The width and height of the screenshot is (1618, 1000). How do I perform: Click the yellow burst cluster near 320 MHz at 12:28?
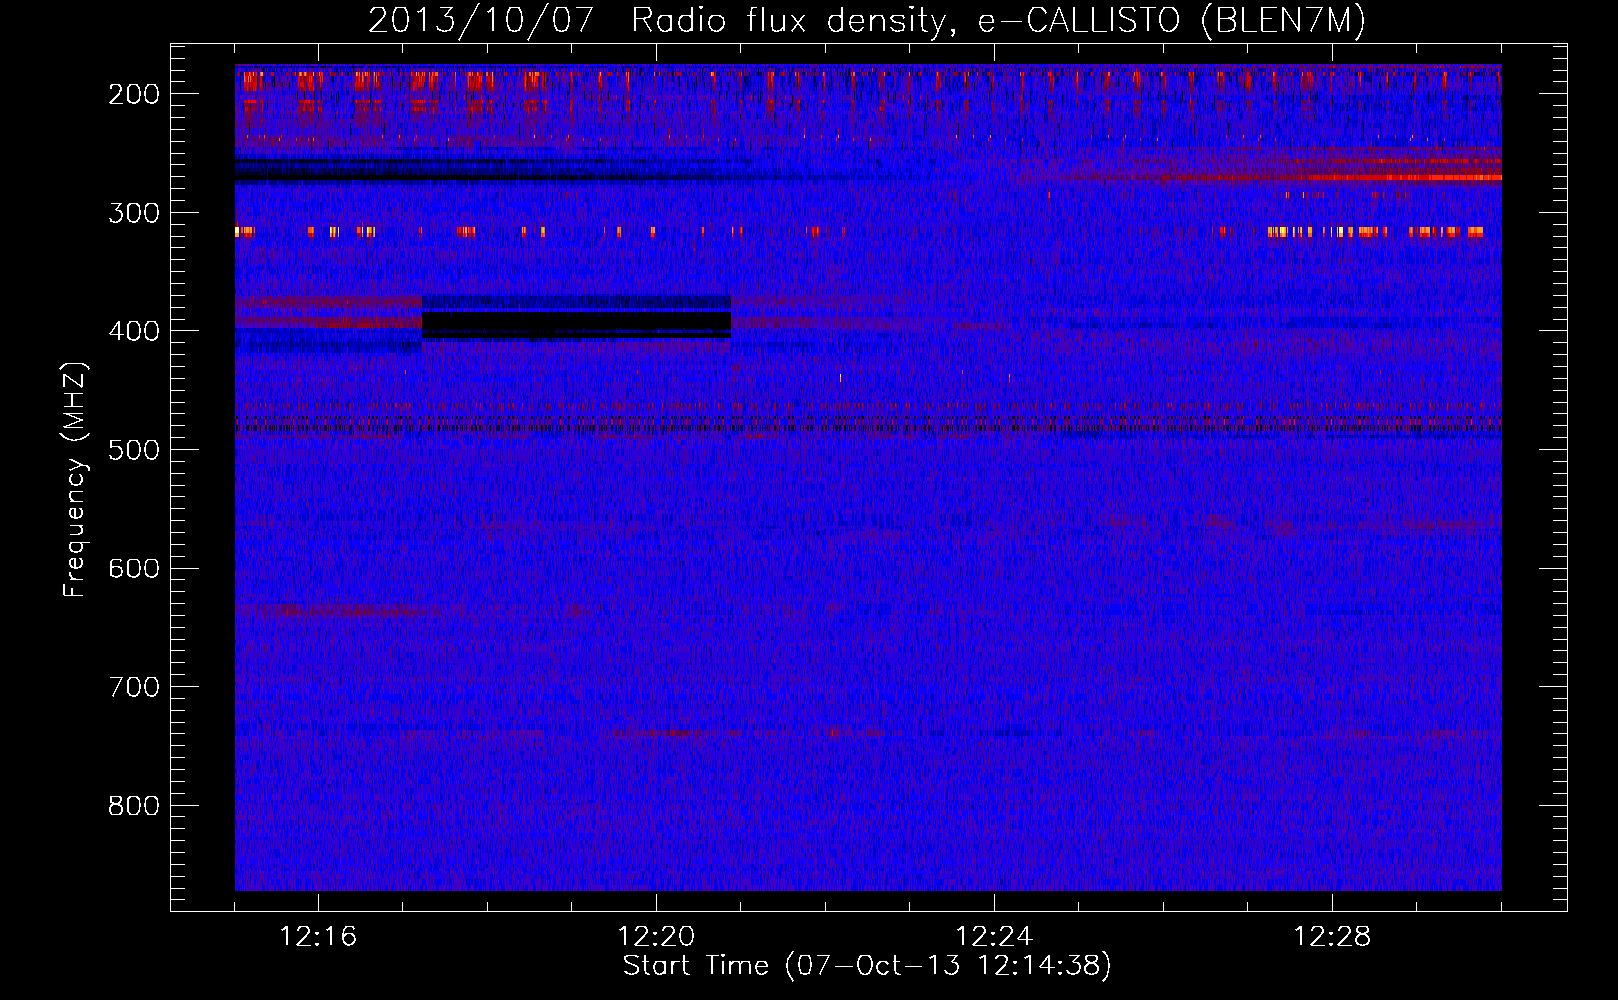pos(1375,232)
